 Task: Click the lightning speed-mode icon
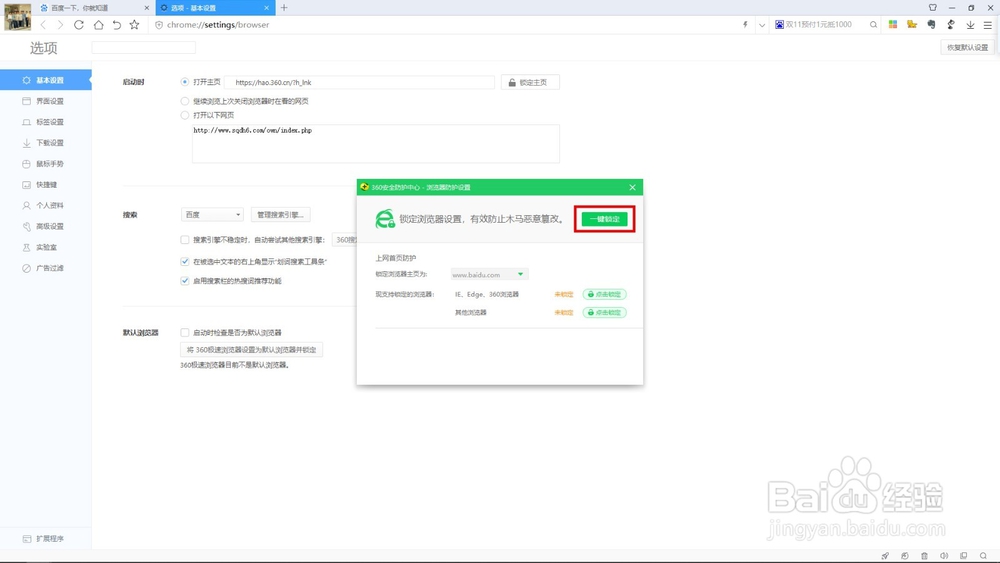[745, 25]
